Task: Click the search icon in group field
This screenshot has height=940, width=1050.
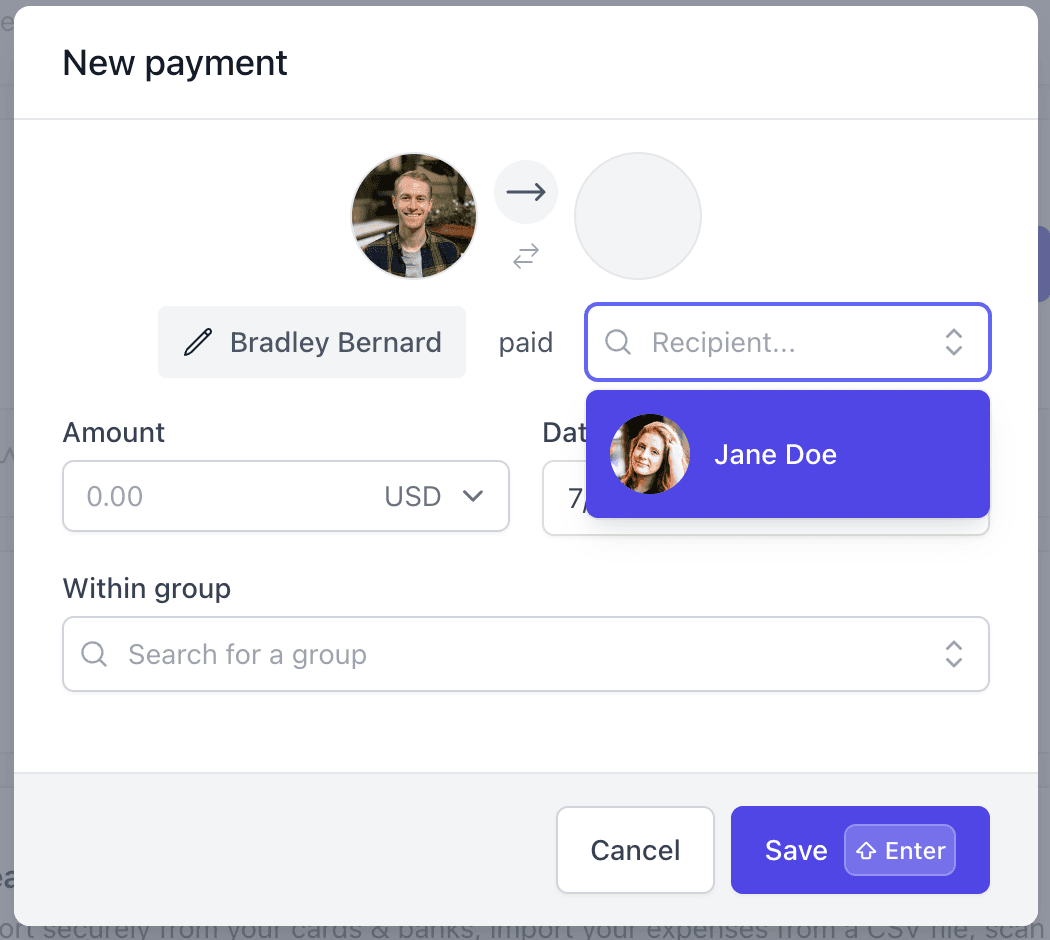Action: click(94, 654)
